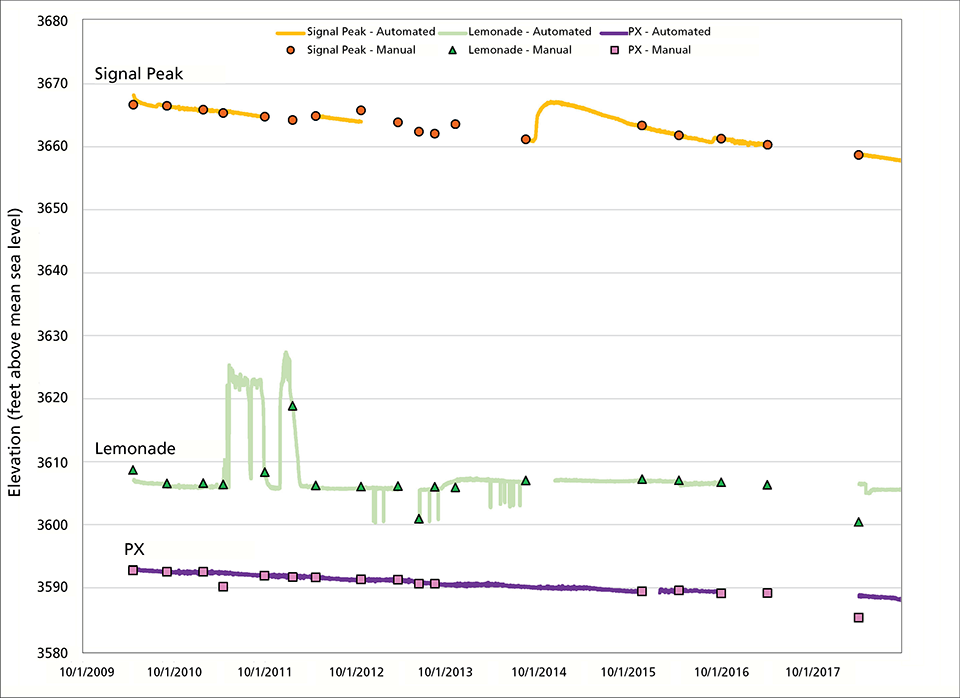Click the 'Lemonade - Manual' legend entry
This screenshot has height=698, width=960.
click(x=510, y=50)
